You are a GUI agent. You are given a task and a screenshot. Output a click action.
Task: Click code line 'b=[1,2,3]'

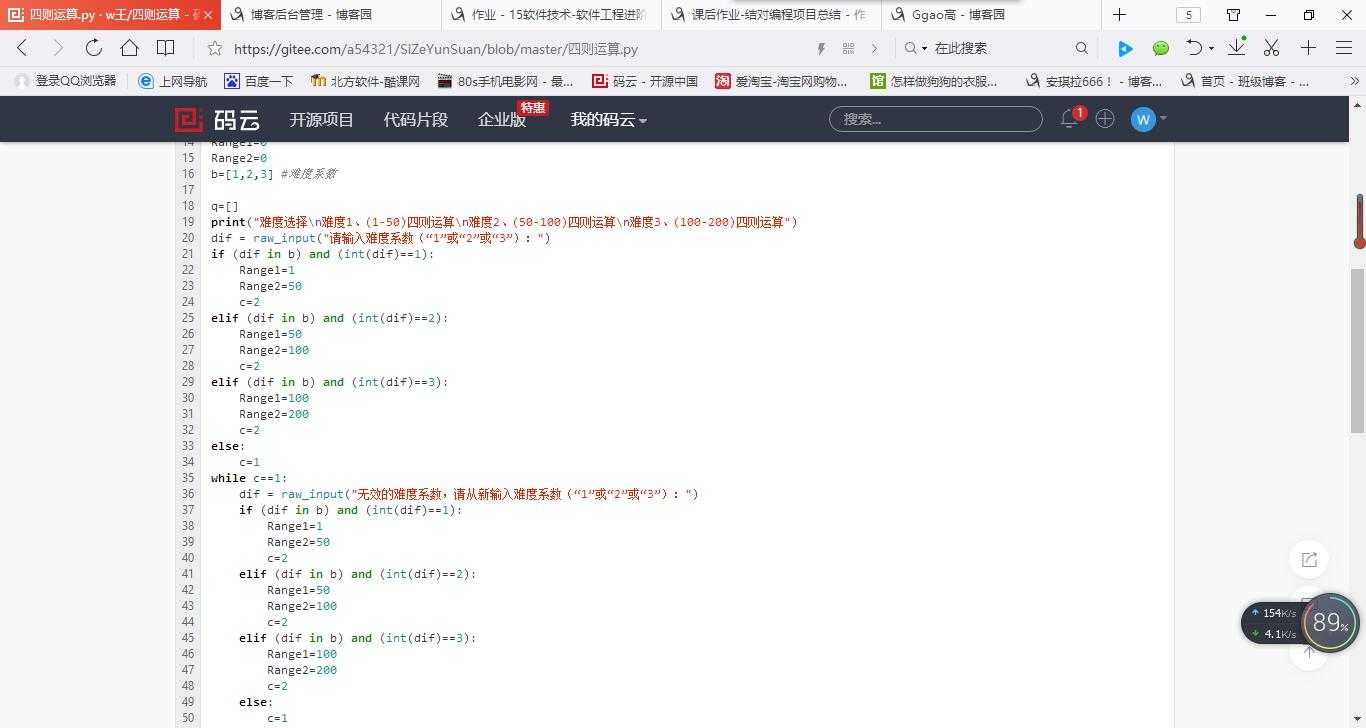(242, 174)
